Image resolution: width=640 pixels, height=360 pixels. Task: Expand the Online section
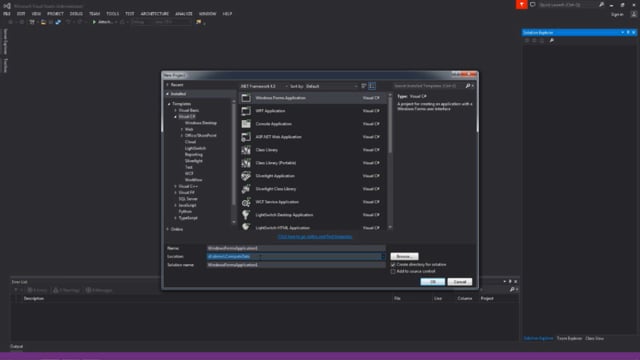coord(167,229)
